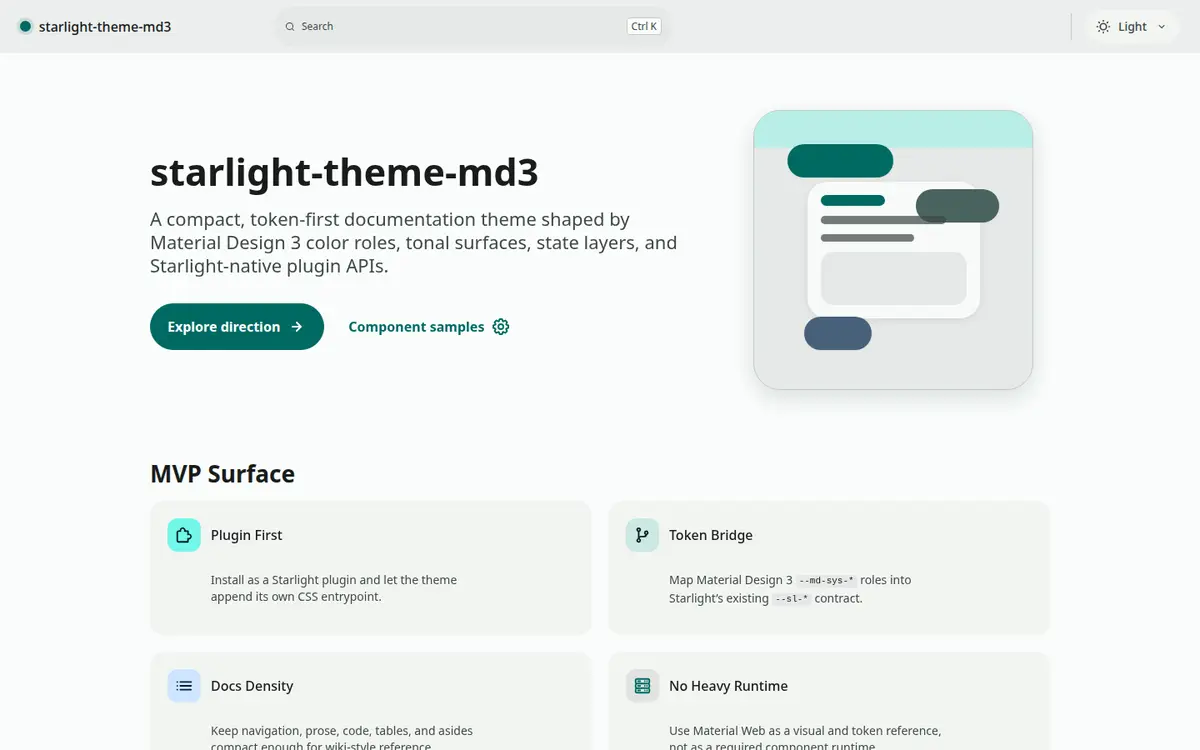Click the Token Bridge branch icon

642,535
